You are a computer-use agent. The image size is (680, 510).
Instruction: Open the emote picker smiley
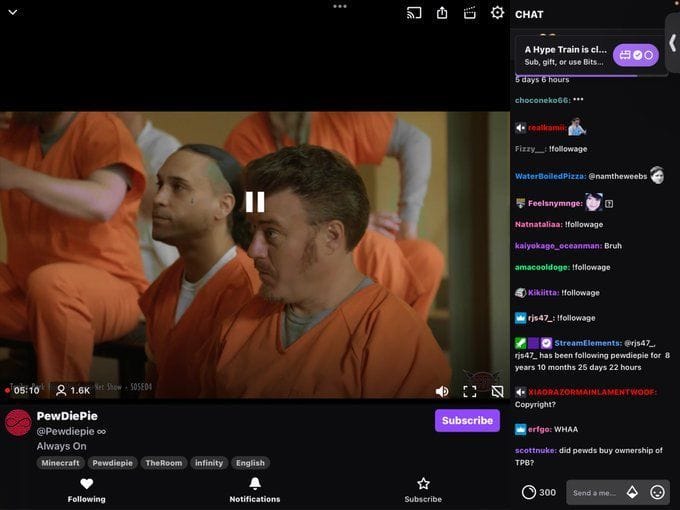pos(657,492)
